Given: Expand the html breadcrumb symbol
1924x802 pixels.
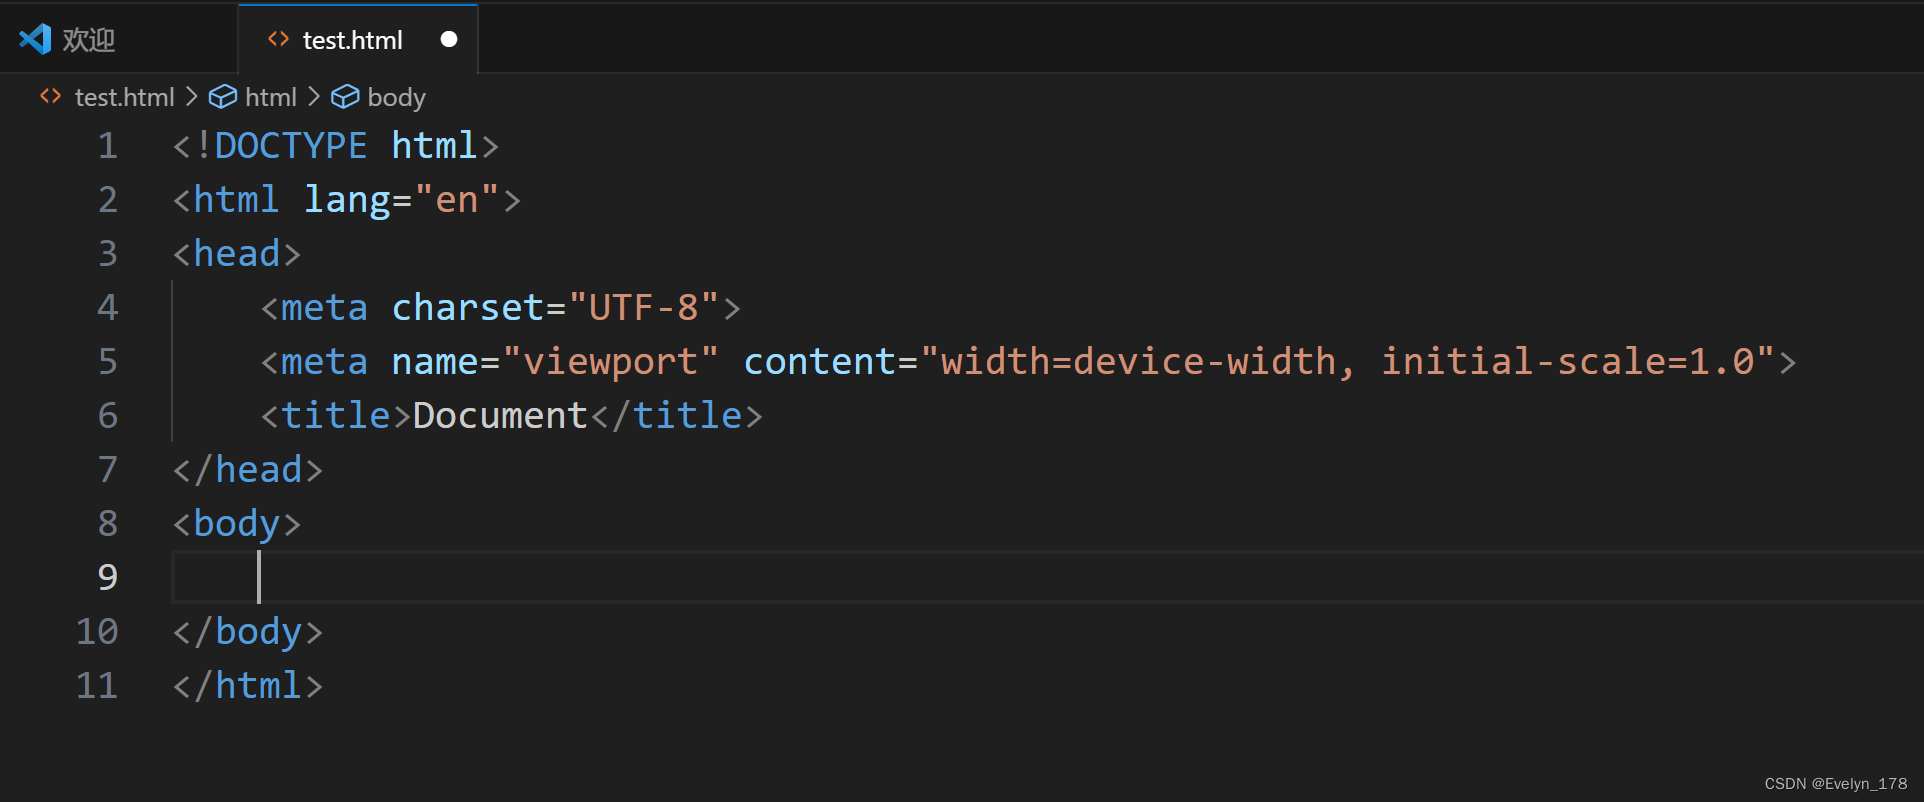Looking at the screenshot, I should point(270,97).
